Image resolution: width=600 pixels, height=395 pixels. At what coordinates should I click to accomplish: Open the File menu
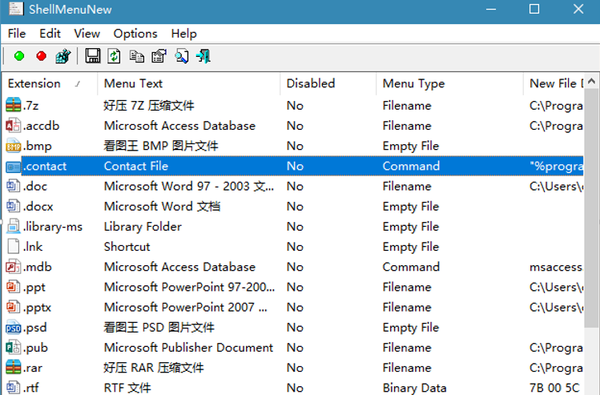pos(16,34)
